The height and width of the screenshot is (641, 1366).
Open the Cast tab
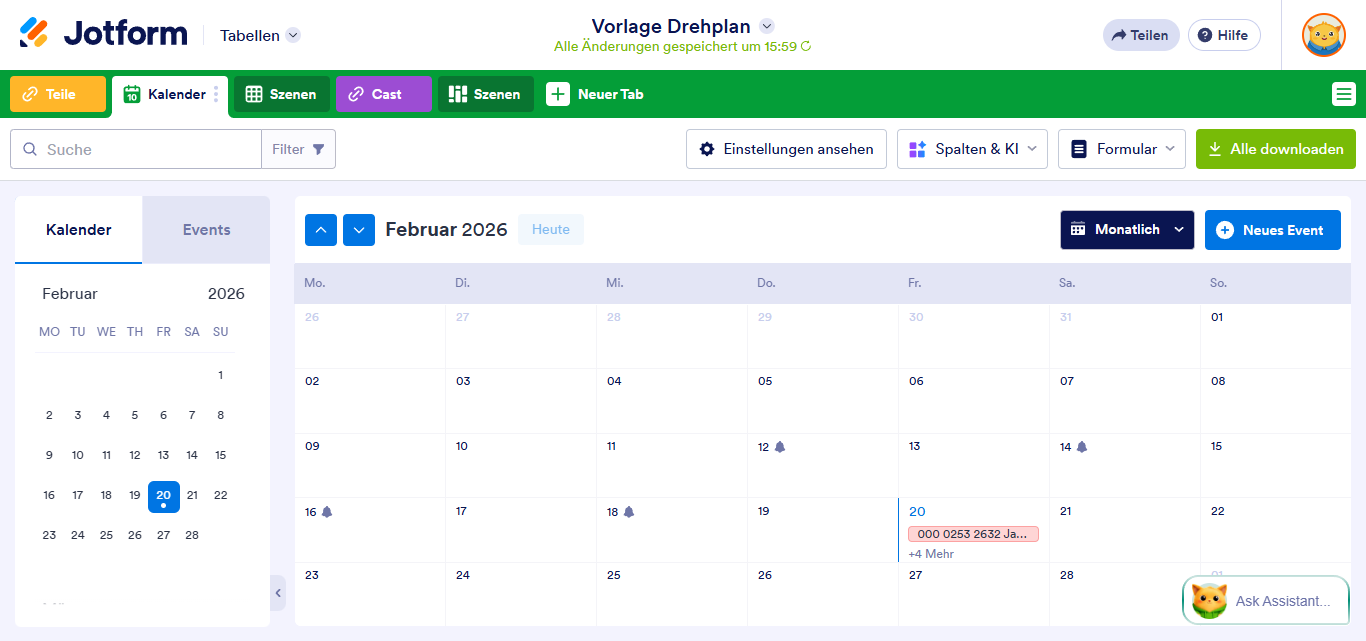pos(383,94)
